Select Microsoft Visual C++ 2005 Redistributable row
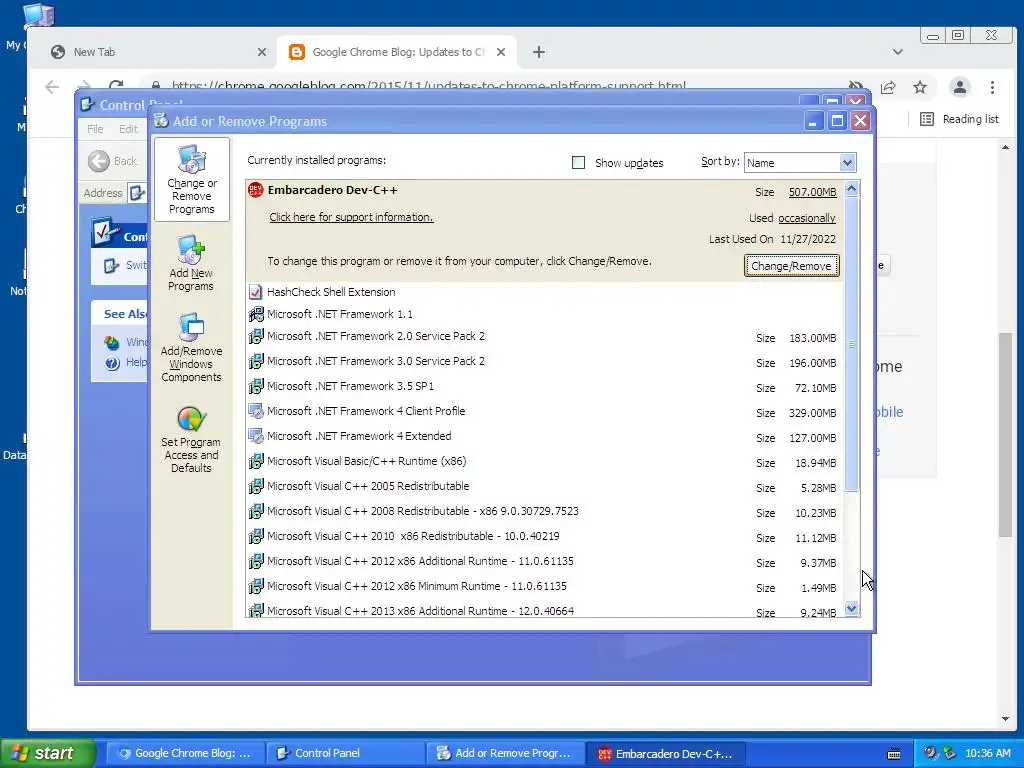The height and width of the screenshot is (768, 1024). (x=545, y=487)
